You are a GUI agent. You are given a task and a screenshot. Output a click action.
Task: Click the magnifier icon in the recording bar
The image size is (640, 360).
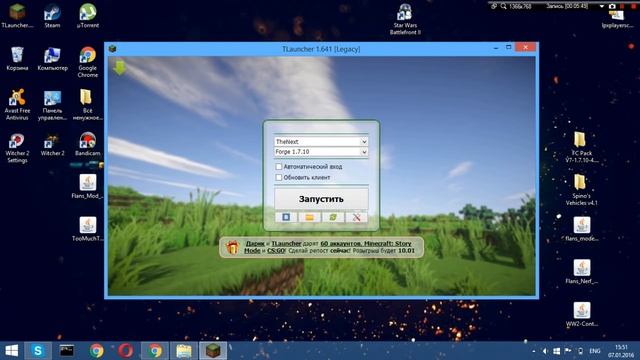(503, 6)
